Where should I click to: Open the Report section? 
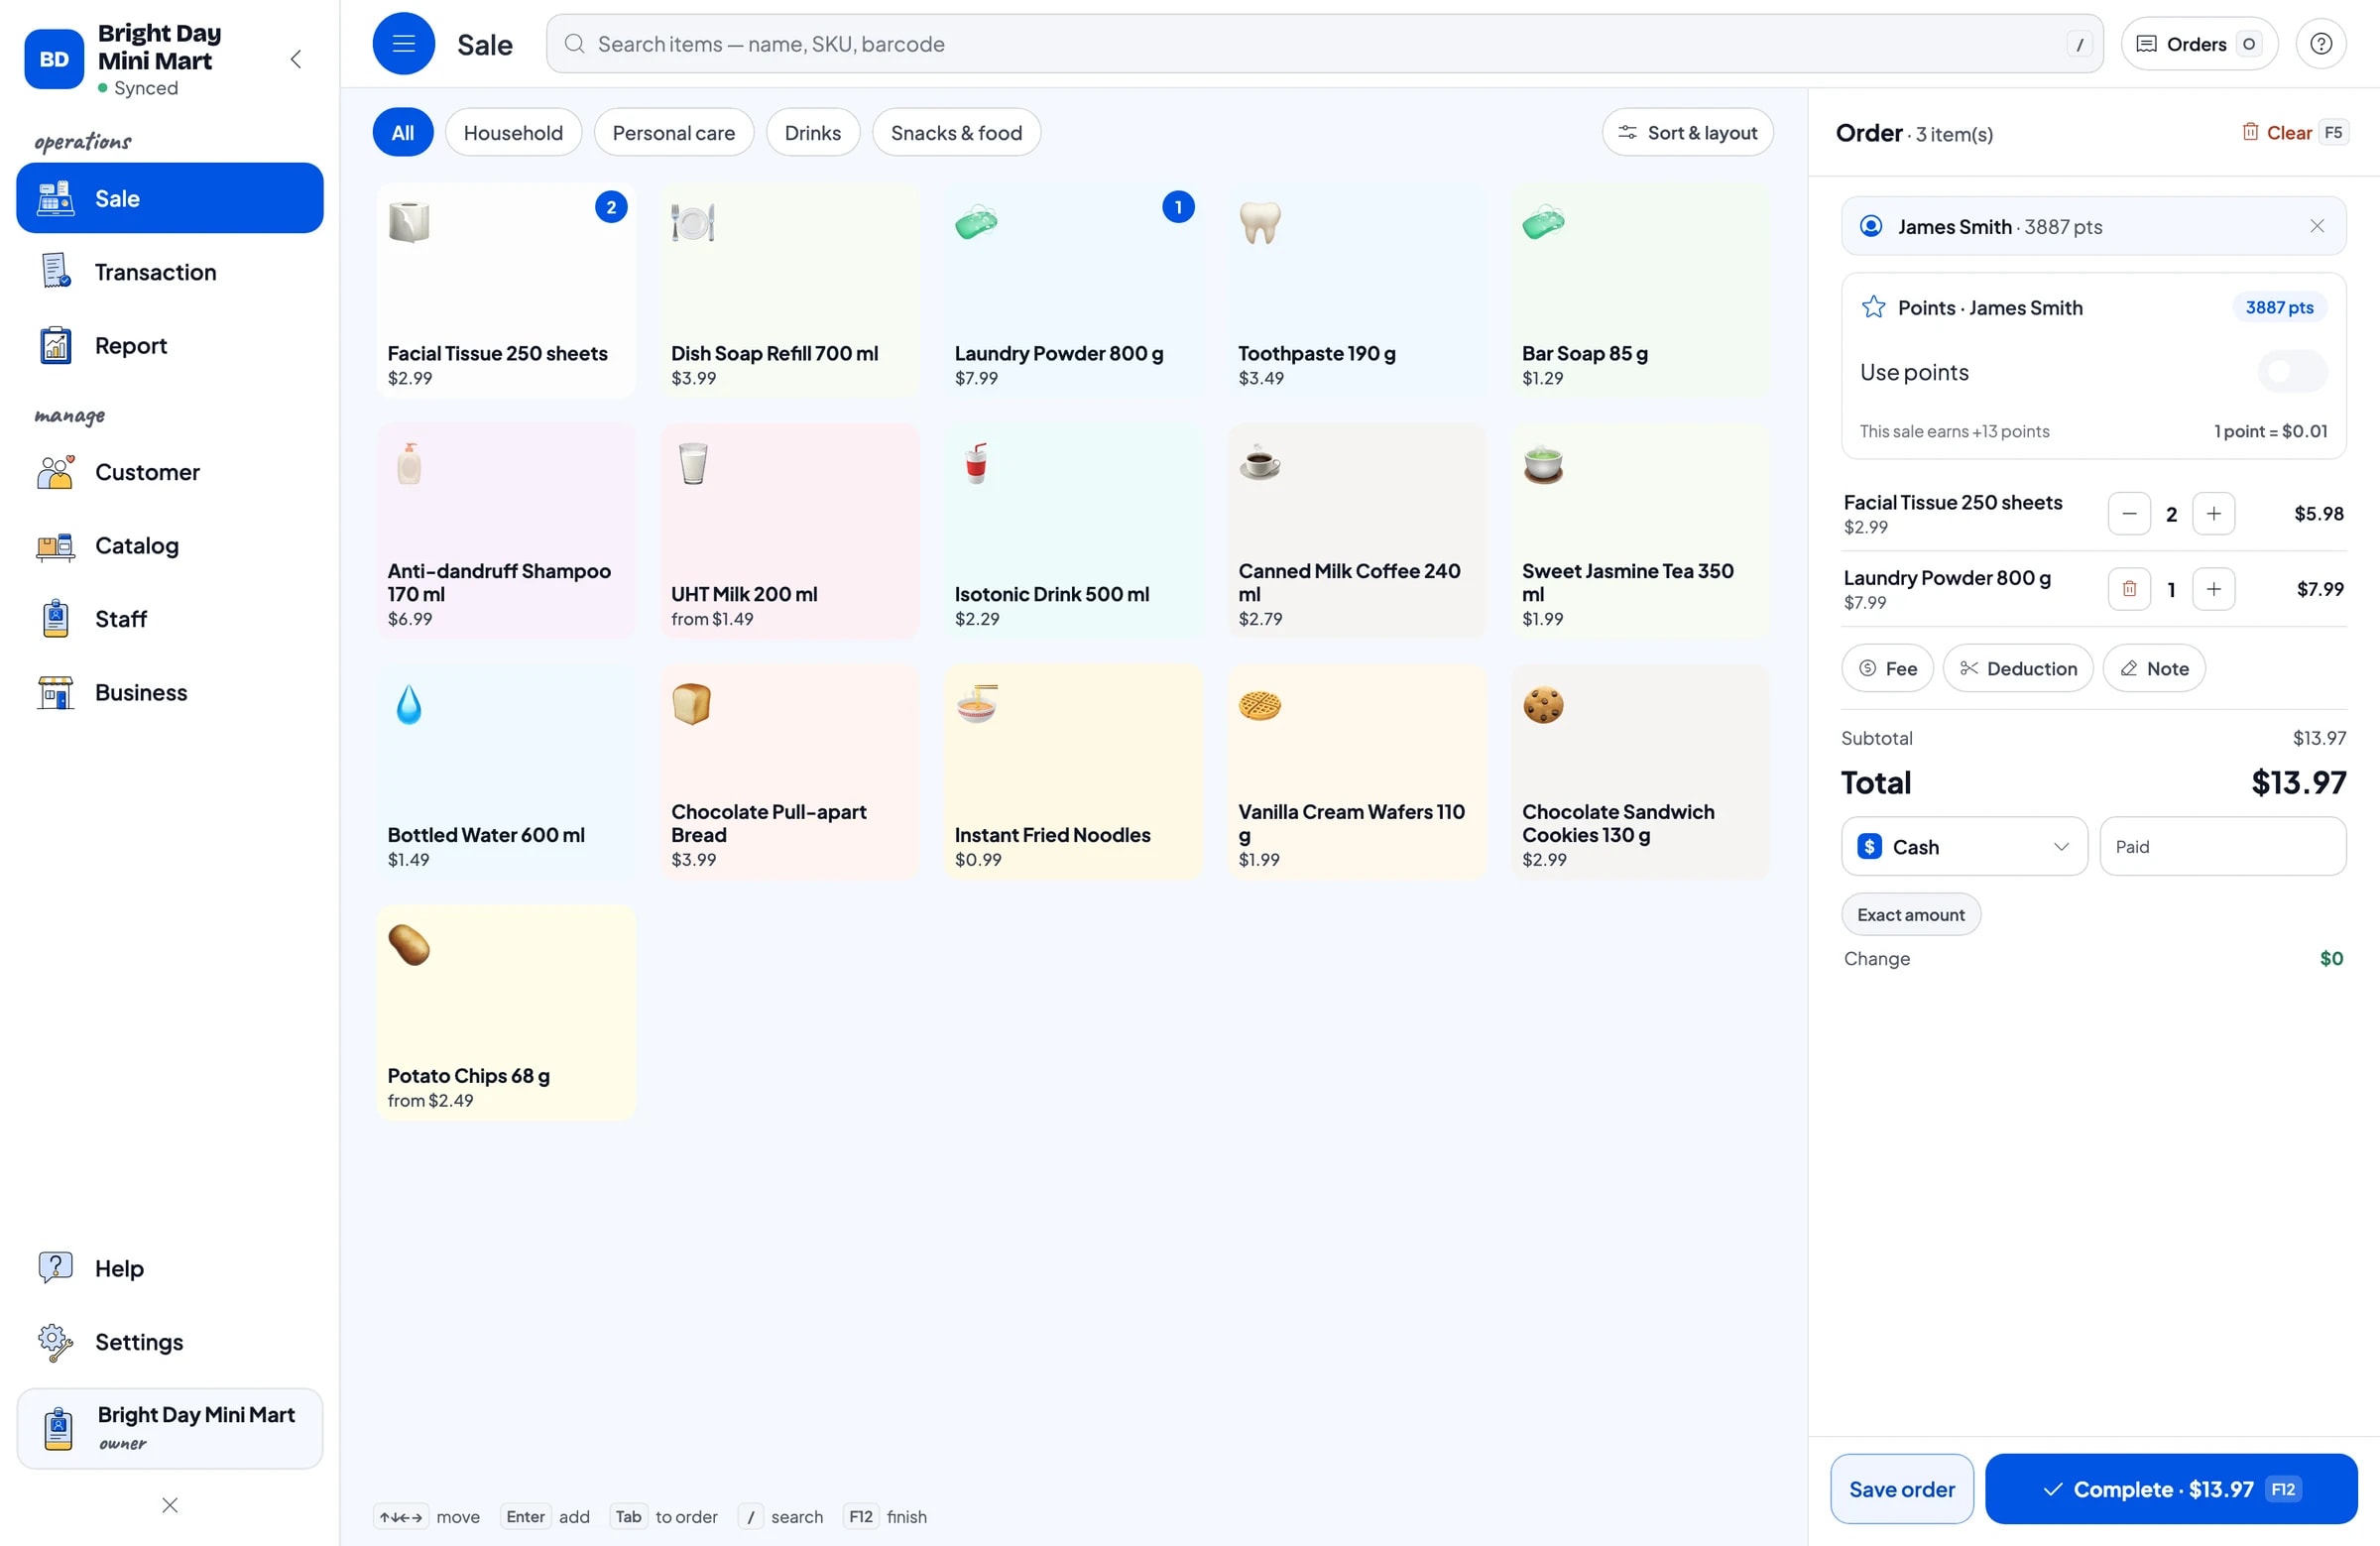click(170, 345)
